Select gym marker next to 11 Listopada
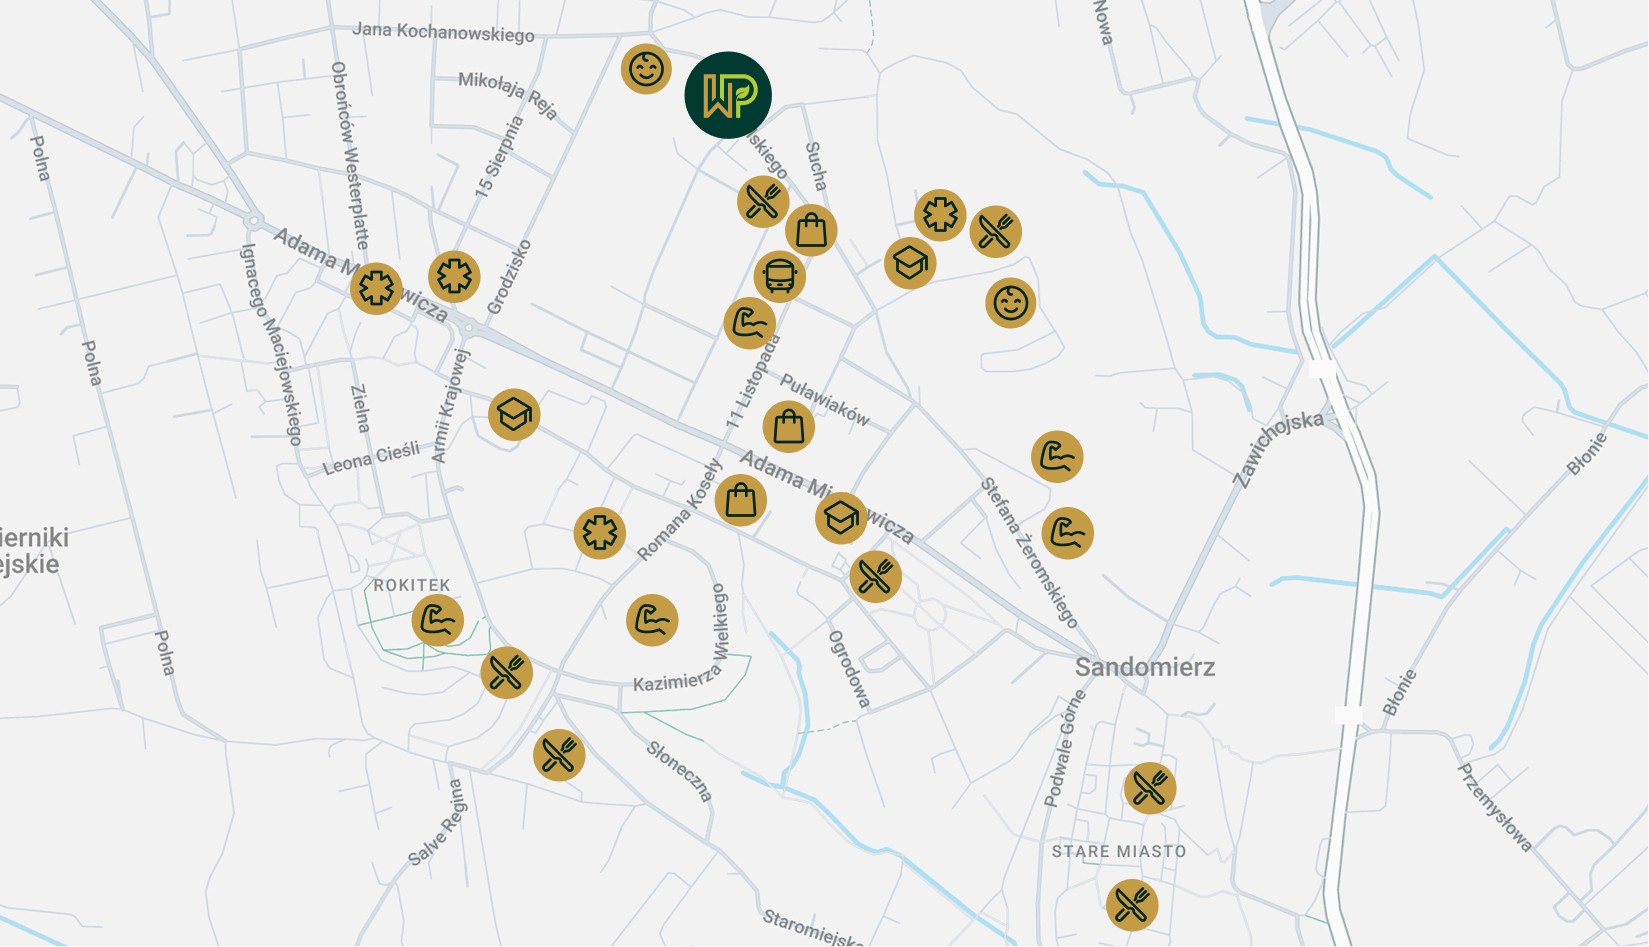 (x=750, y=323)
